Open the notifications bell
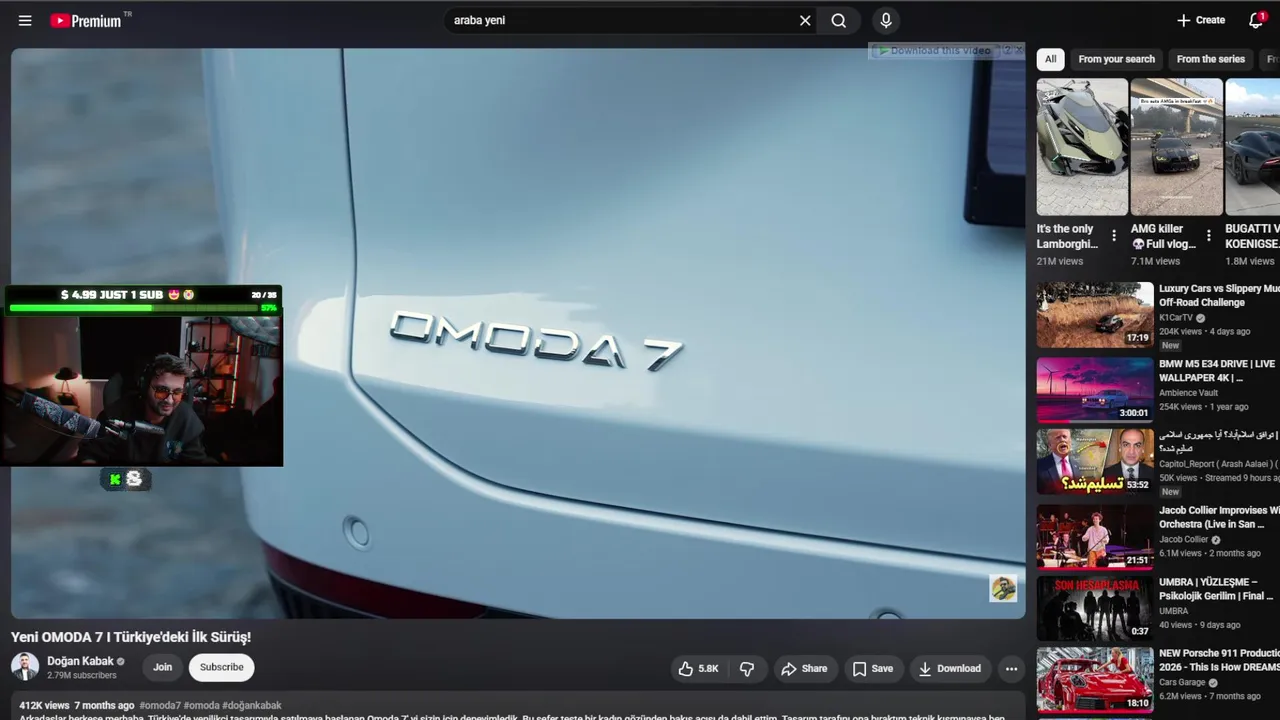Image resolution: width=1280 pixels, height=720 pixels. click(x=1257, y=20)
